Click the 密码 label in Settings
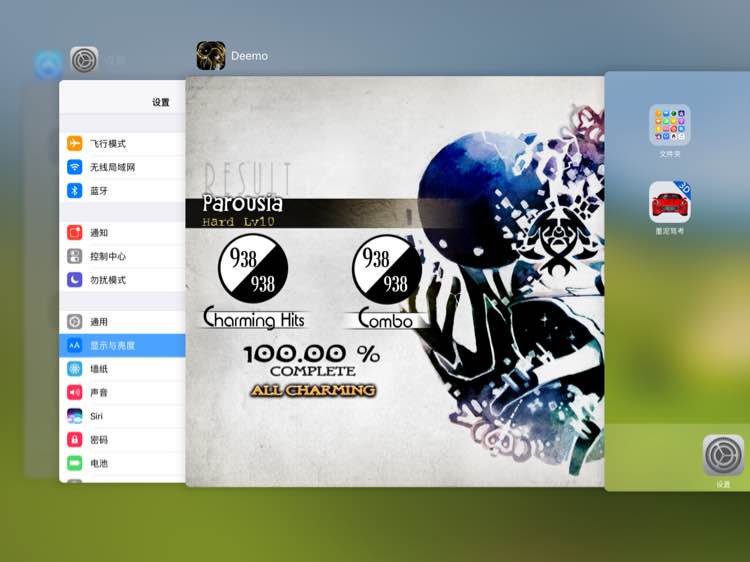The height and width of the screenshot is (562, 750). point(99,440)
